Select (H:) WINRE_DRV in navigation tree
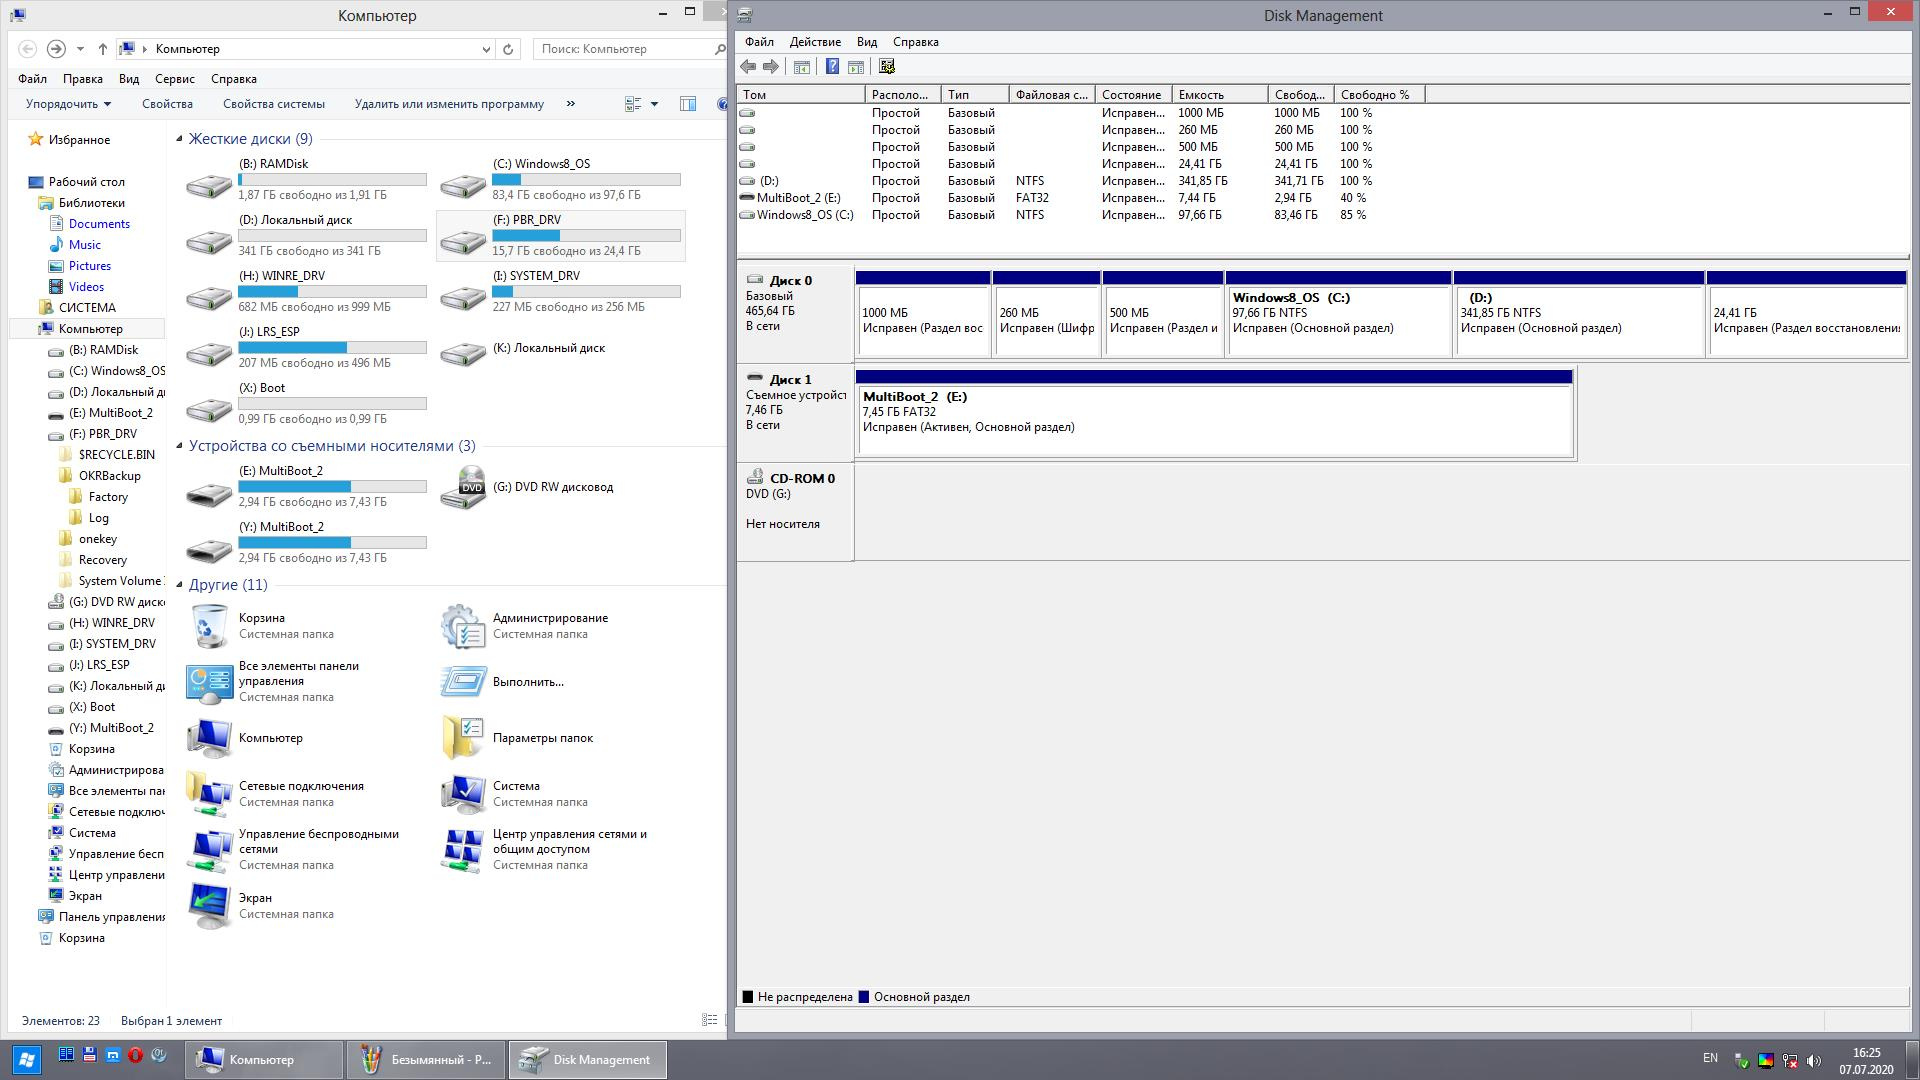Image resolution: width=1920 pixels, height=1080 pixels. [x=112, y=623]
